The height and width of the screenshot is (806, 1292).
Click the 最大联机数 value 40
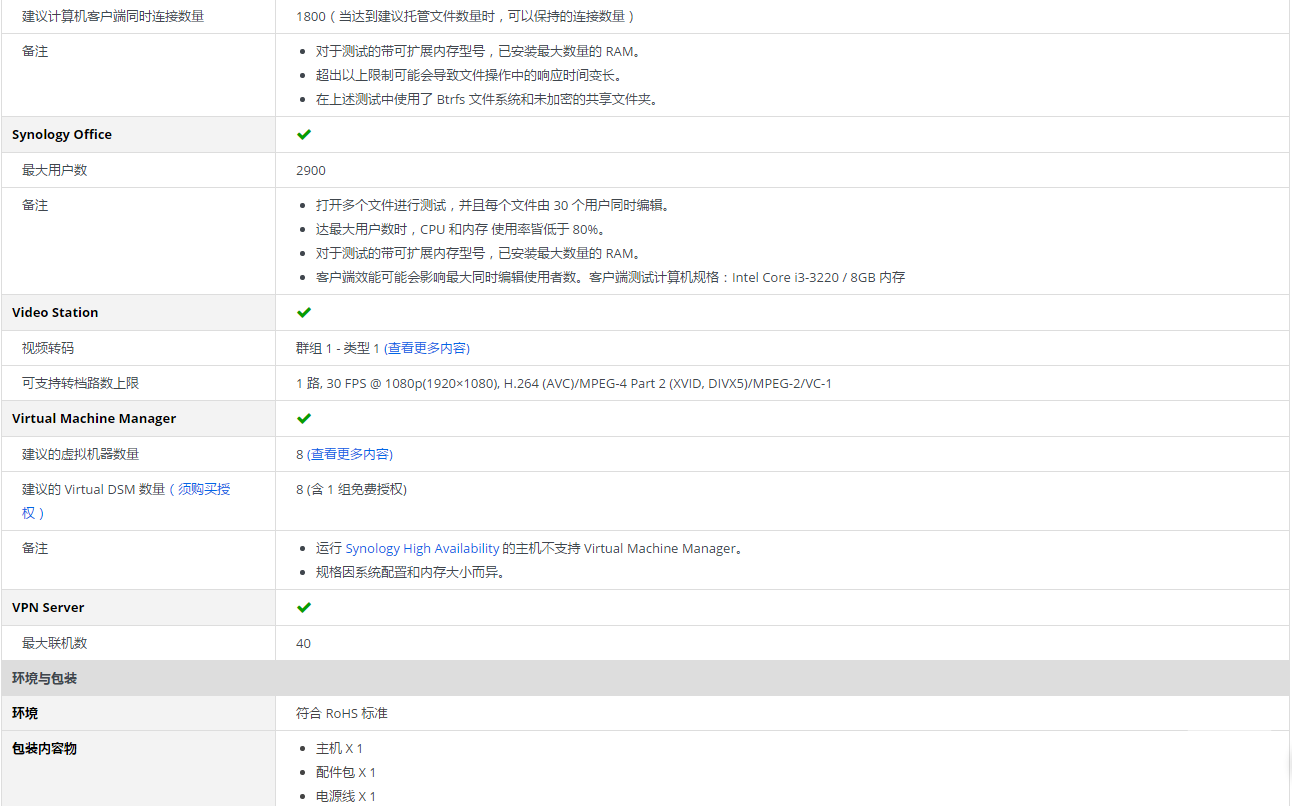click(x=304, y=643)
